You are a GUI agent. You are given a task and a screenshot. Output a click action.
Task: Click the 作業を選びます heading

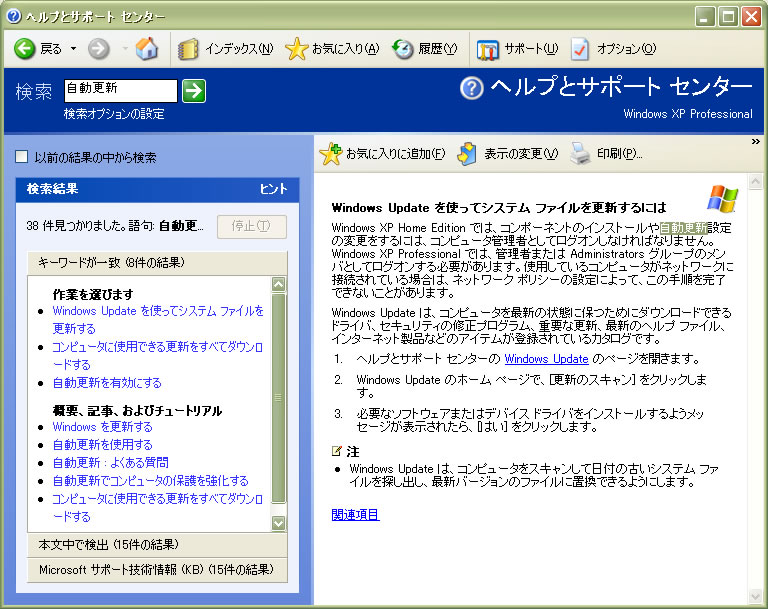pos(93,294)
